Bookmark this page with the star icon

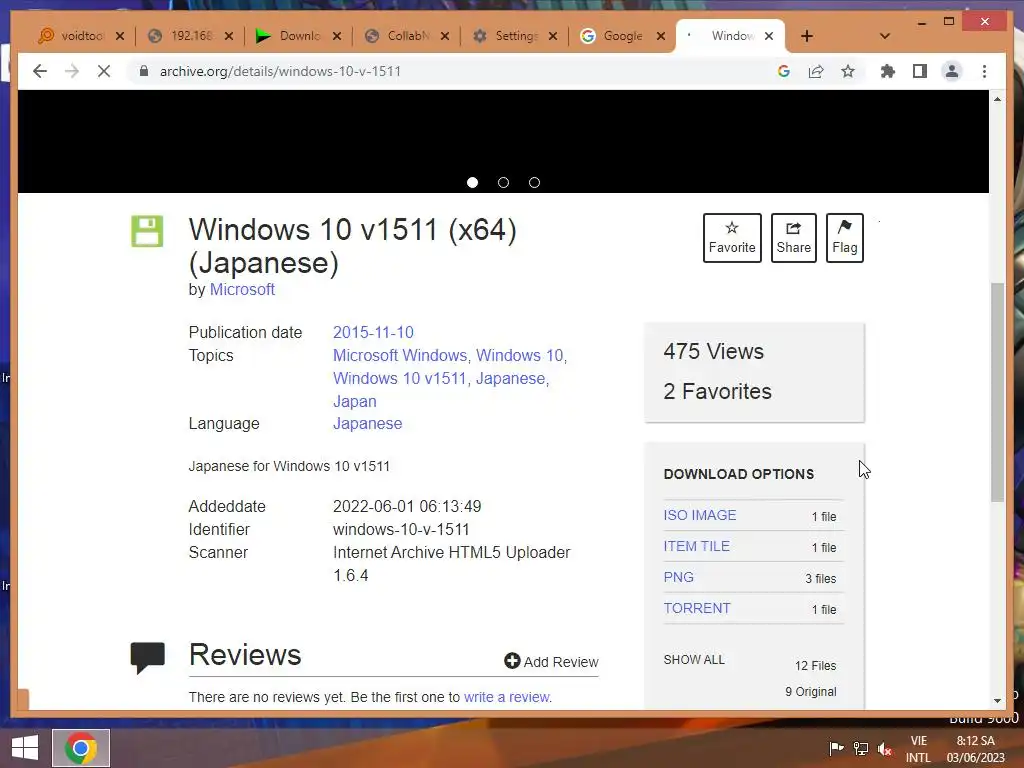click(x=848, y=71)
